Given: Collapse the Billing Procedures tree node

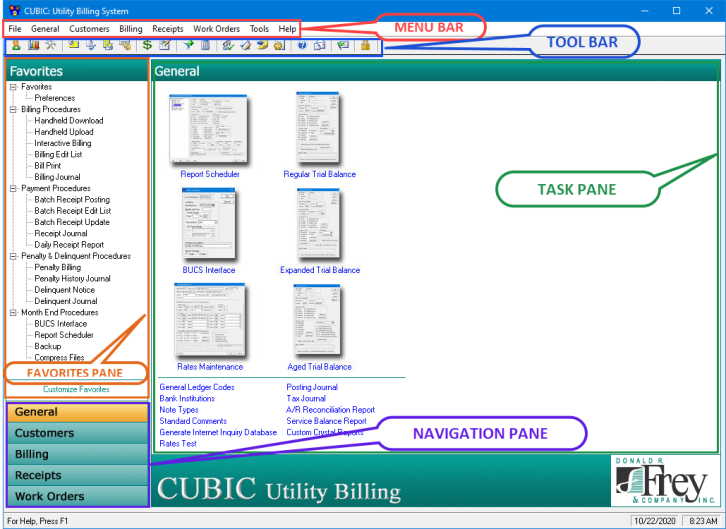Looking at the screenshot, I should click(13, 109).
